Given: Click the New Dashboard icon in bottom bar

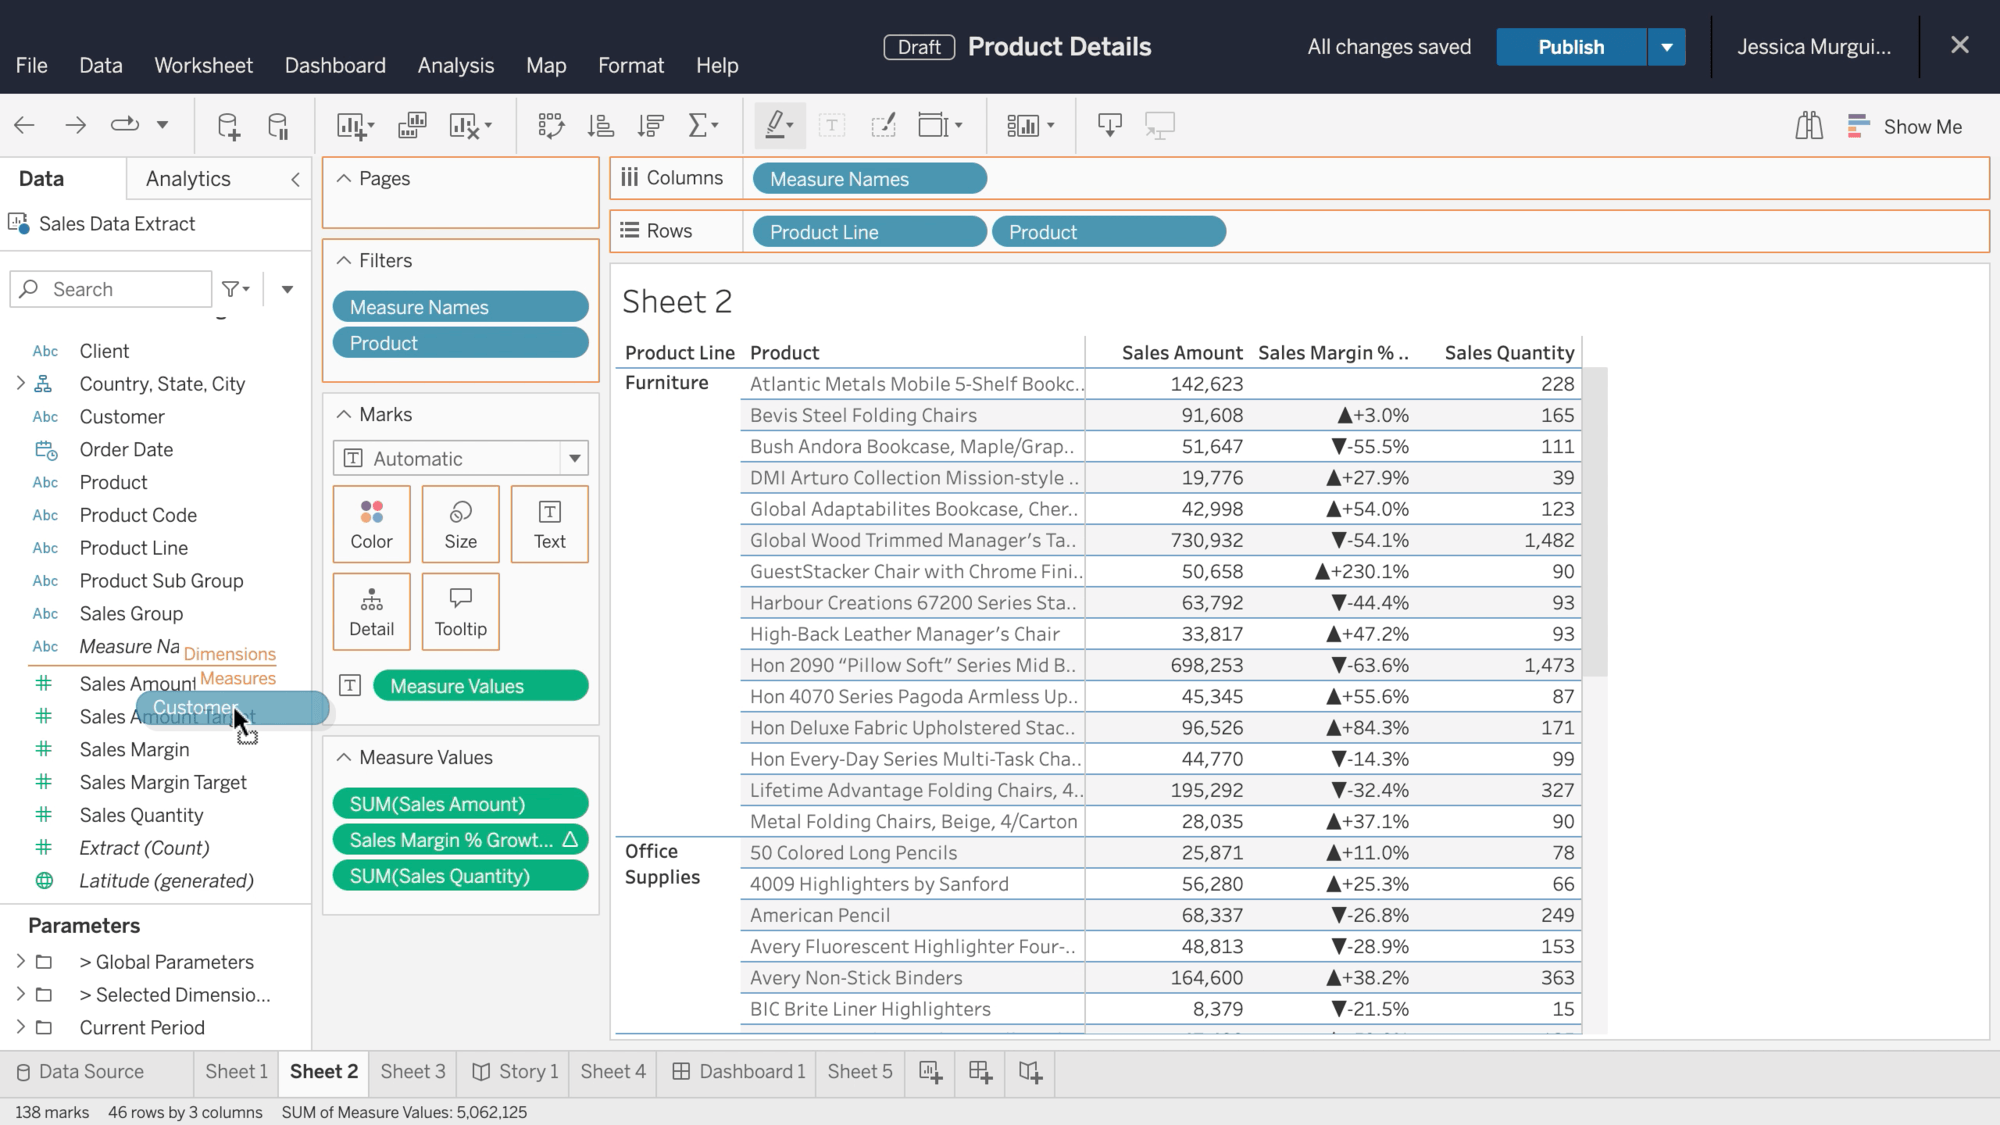Looking at the screenshot, I should coord(980,1072).
